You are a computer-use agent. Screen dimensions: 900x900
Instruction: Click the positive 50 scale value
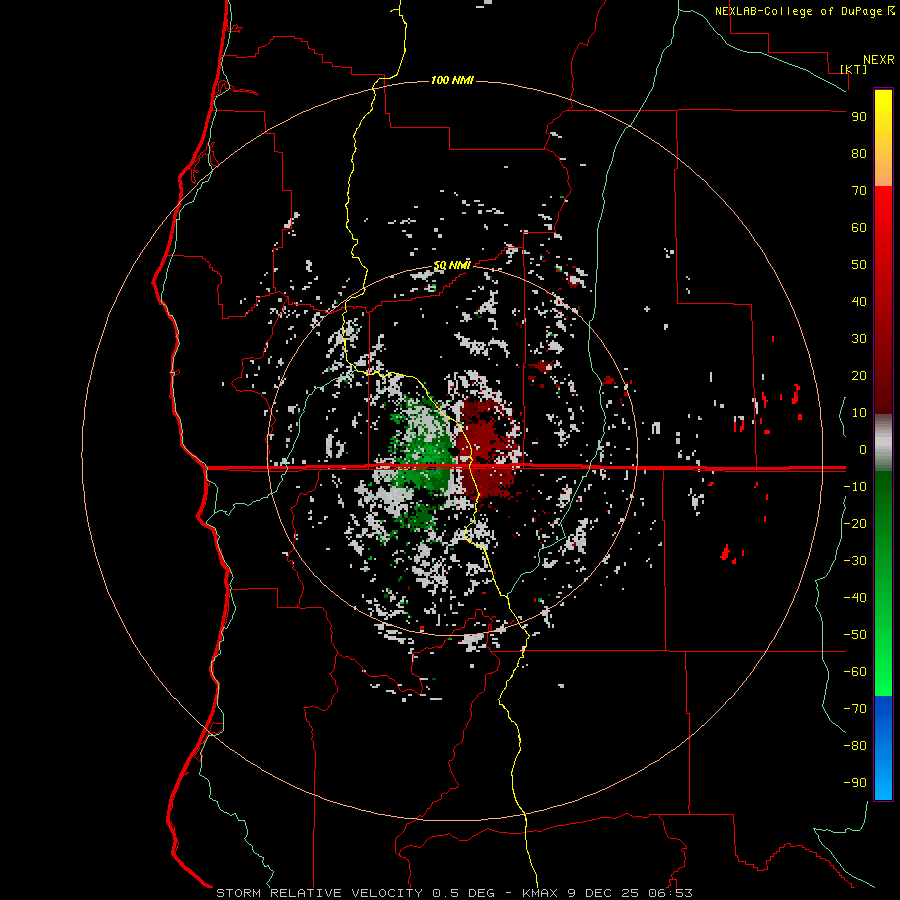coord(859,265)
